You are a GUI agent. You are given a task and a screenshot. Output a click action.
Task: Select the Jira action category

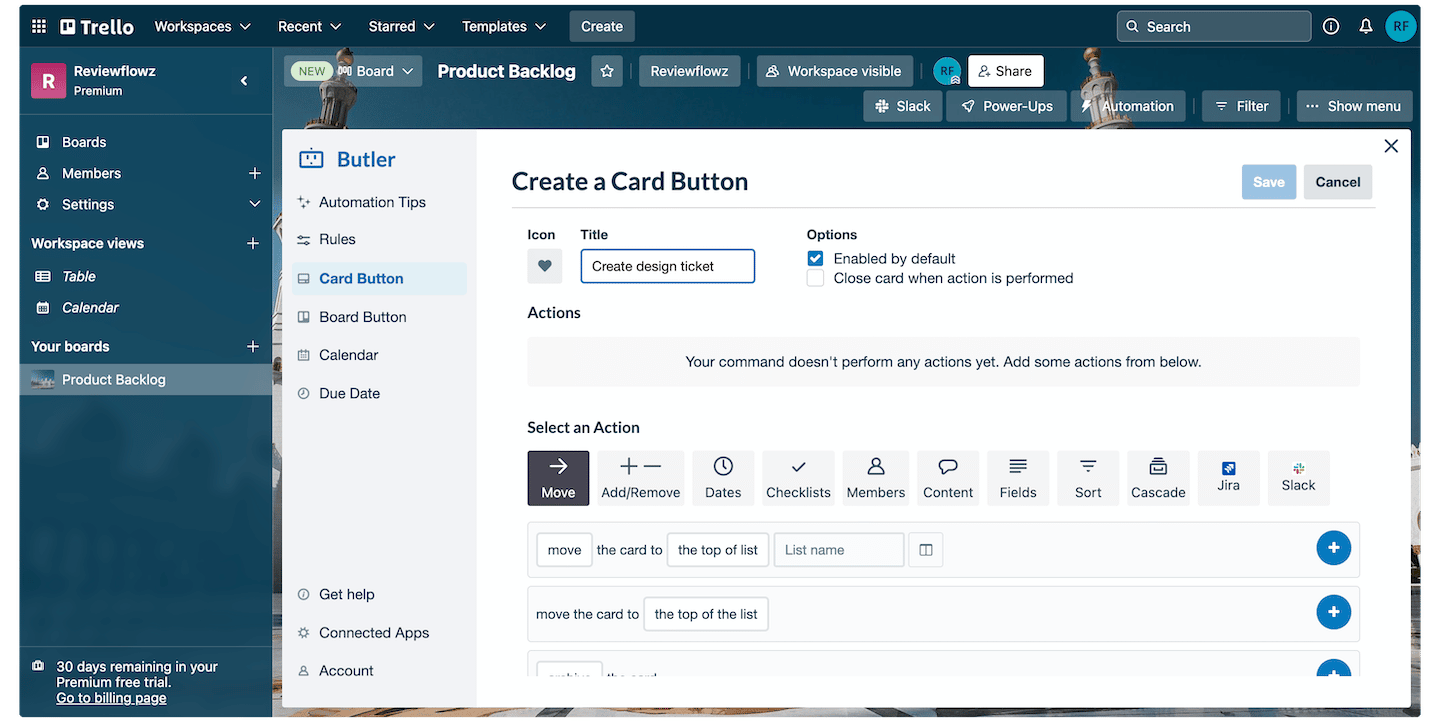pyautogui.click(x=1229, y=478)
